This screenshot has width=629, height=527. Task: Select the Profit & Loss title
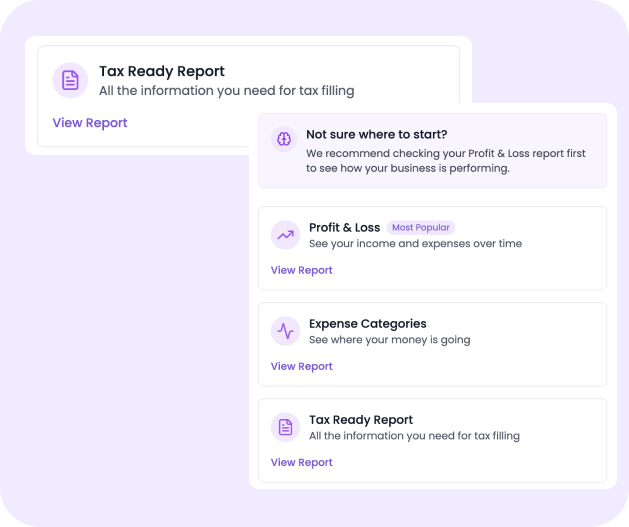pos(345,227)
